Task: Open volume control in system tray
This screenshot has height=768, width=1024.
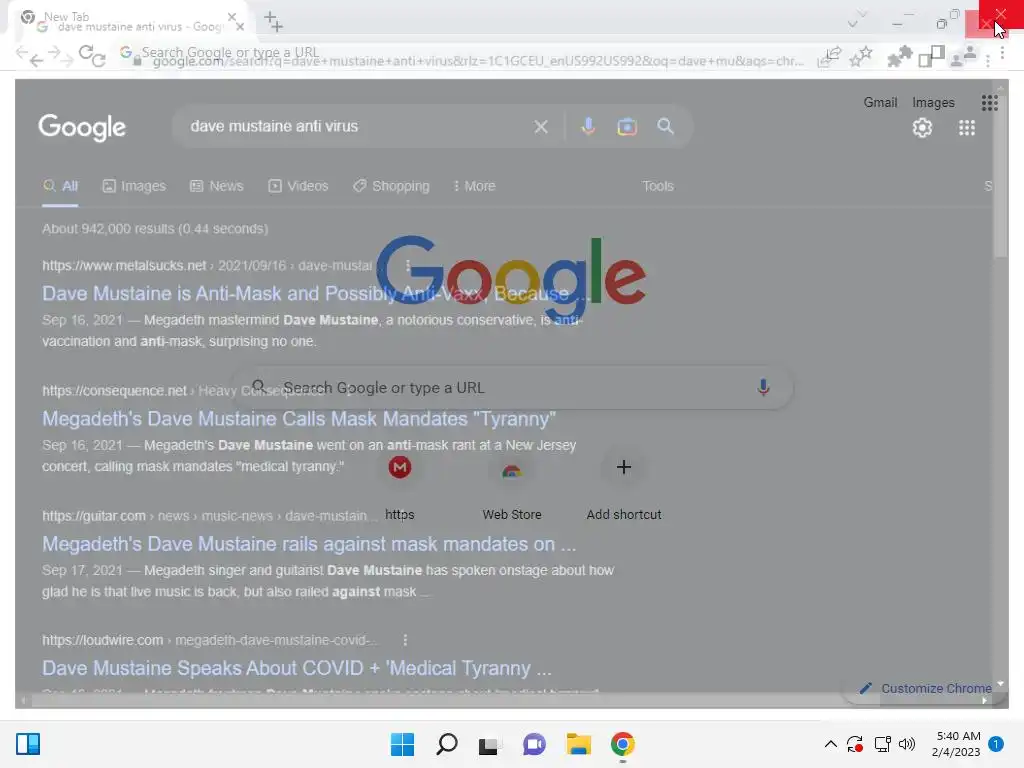Action: pyautogui.click(x=907, y=744)
